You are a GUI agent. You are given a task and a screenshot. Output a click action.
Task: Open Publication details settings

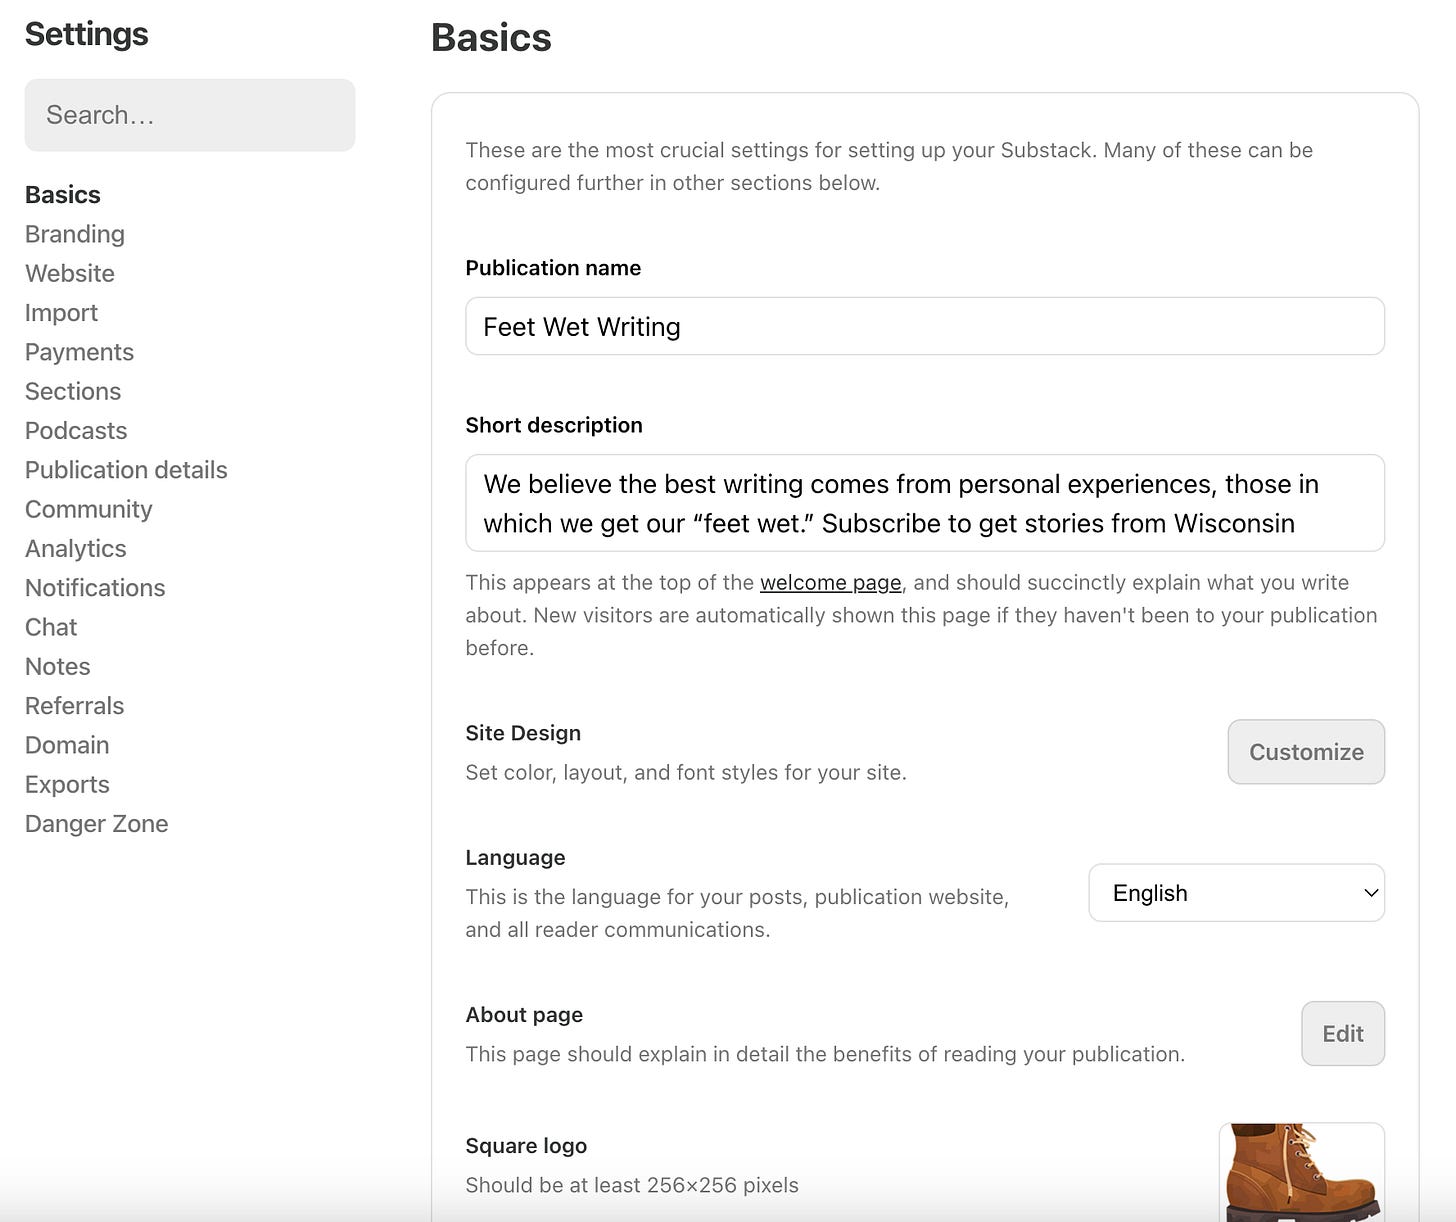click(126, 469)
